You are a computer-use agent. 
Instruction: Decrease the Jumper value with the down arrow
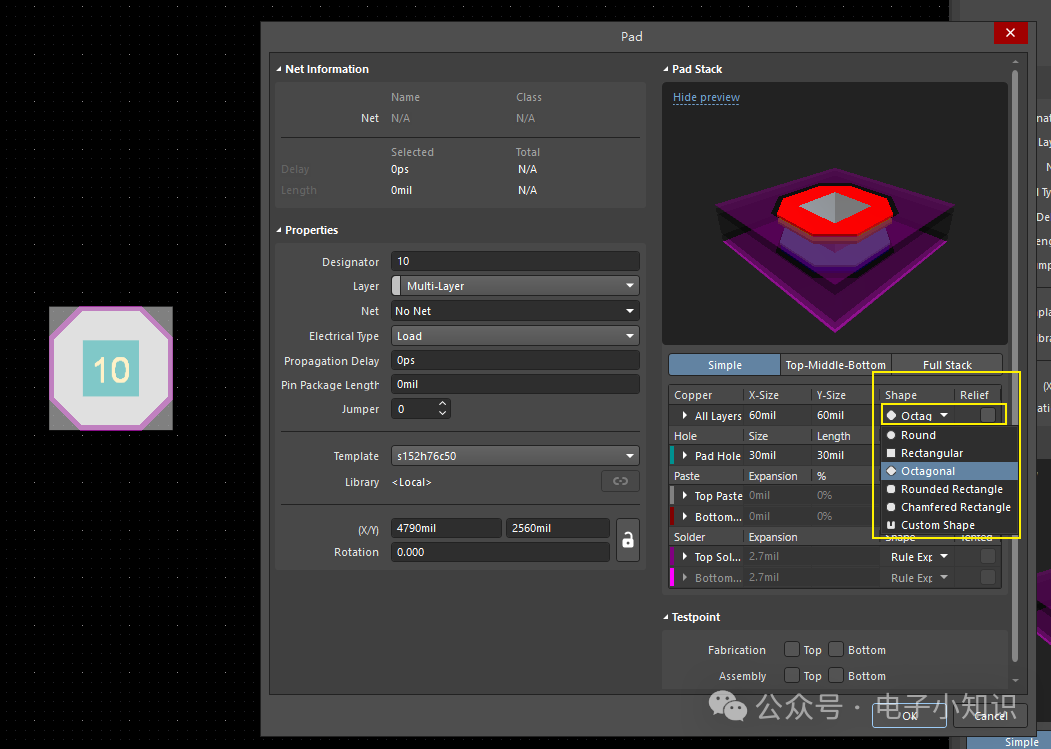click(442, 413)
